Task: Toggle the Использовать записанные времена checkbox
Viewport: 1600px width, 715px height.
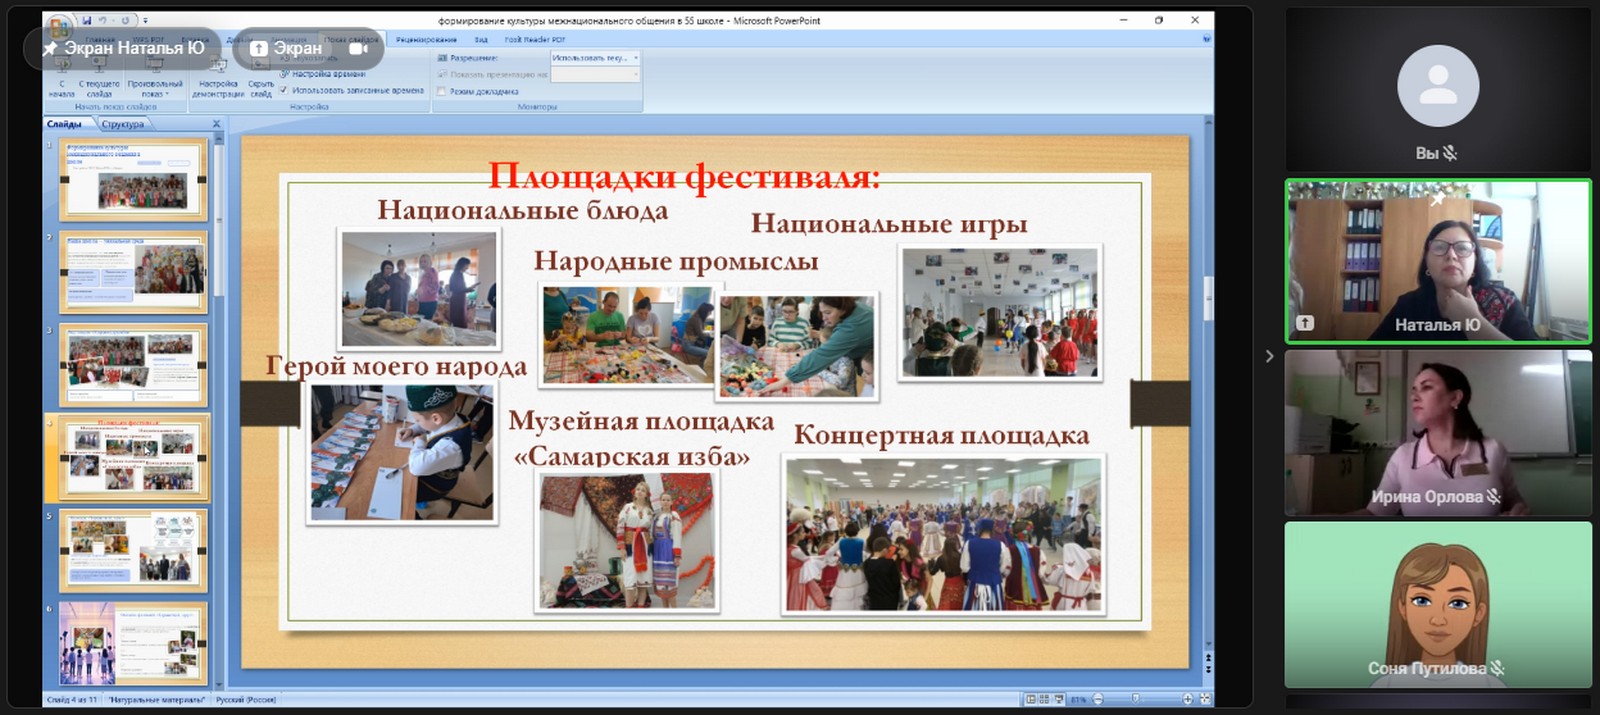Action: 284,90
